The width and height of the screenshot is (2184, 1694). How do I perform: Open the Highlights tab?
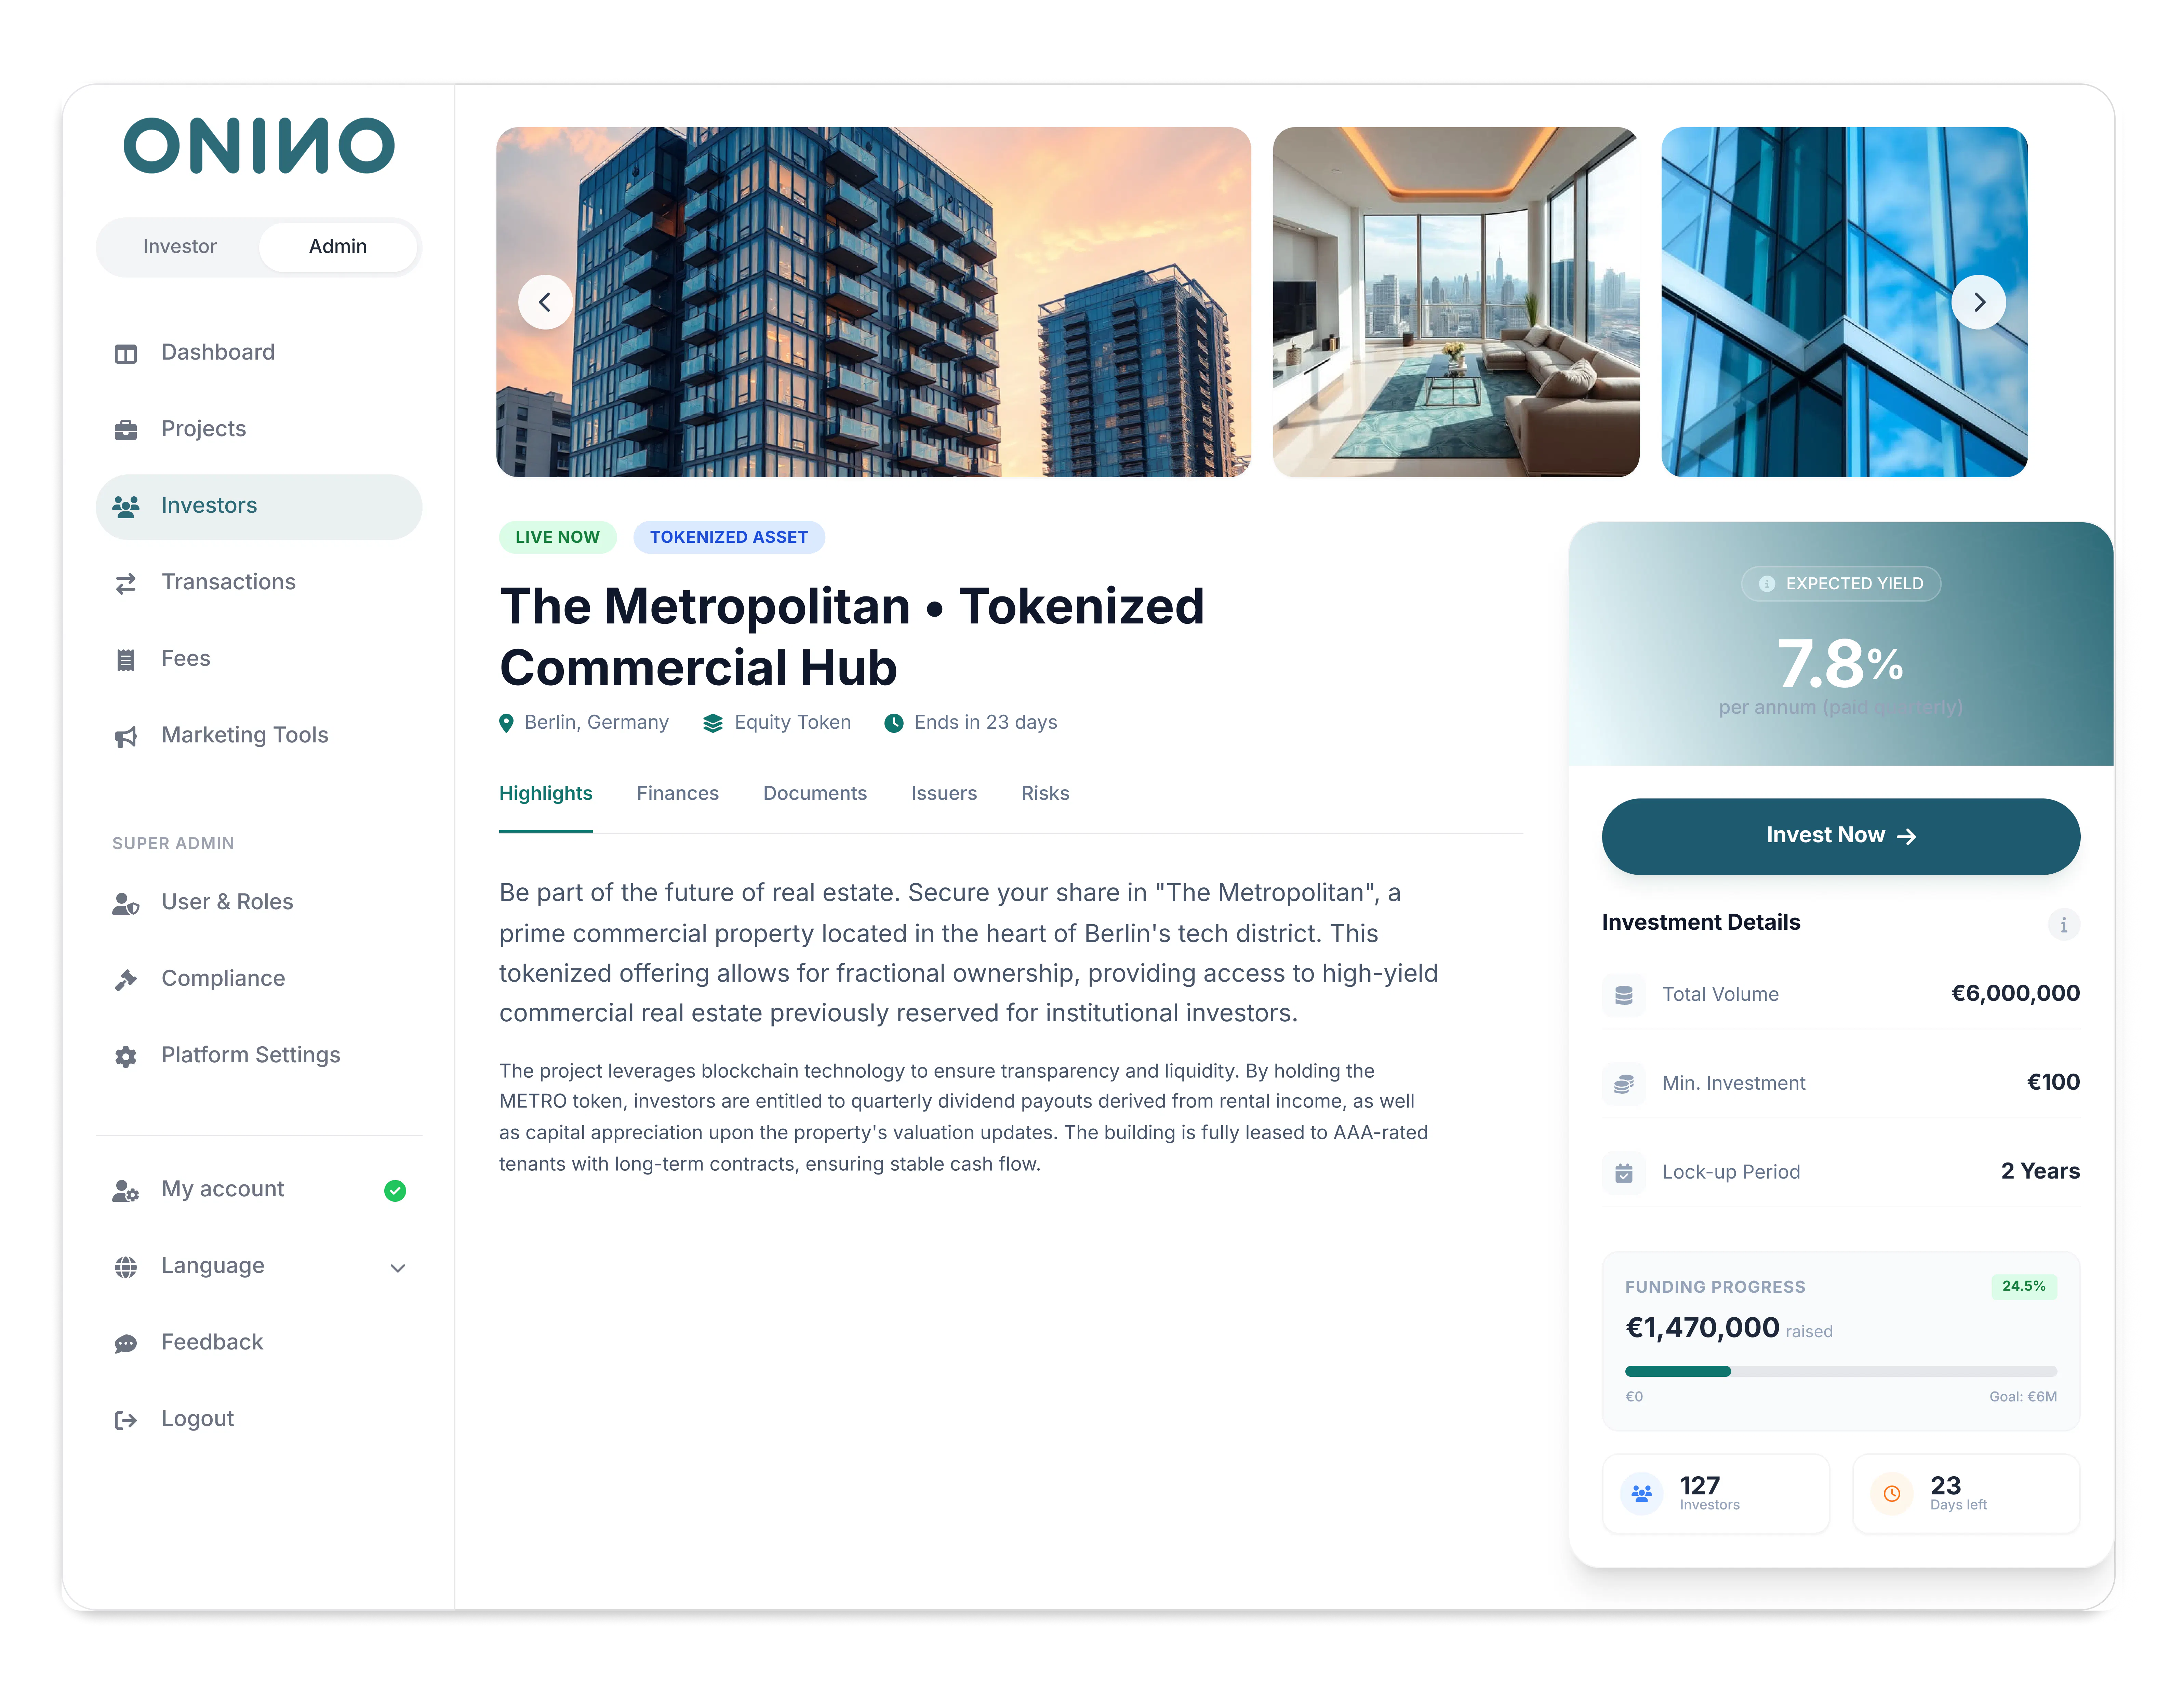coord(546,794)
